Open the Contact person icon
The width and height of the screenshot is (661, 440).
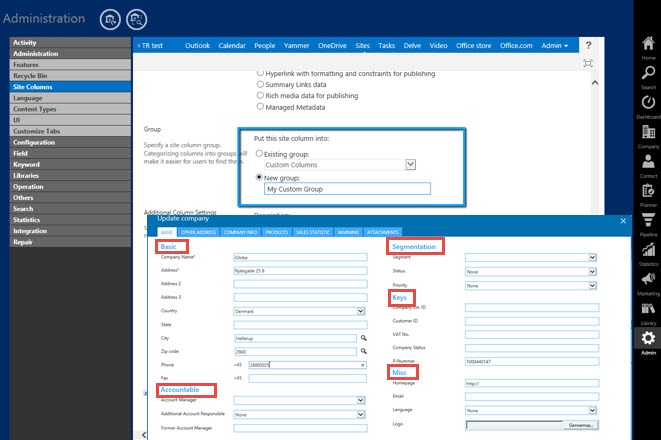648,161
